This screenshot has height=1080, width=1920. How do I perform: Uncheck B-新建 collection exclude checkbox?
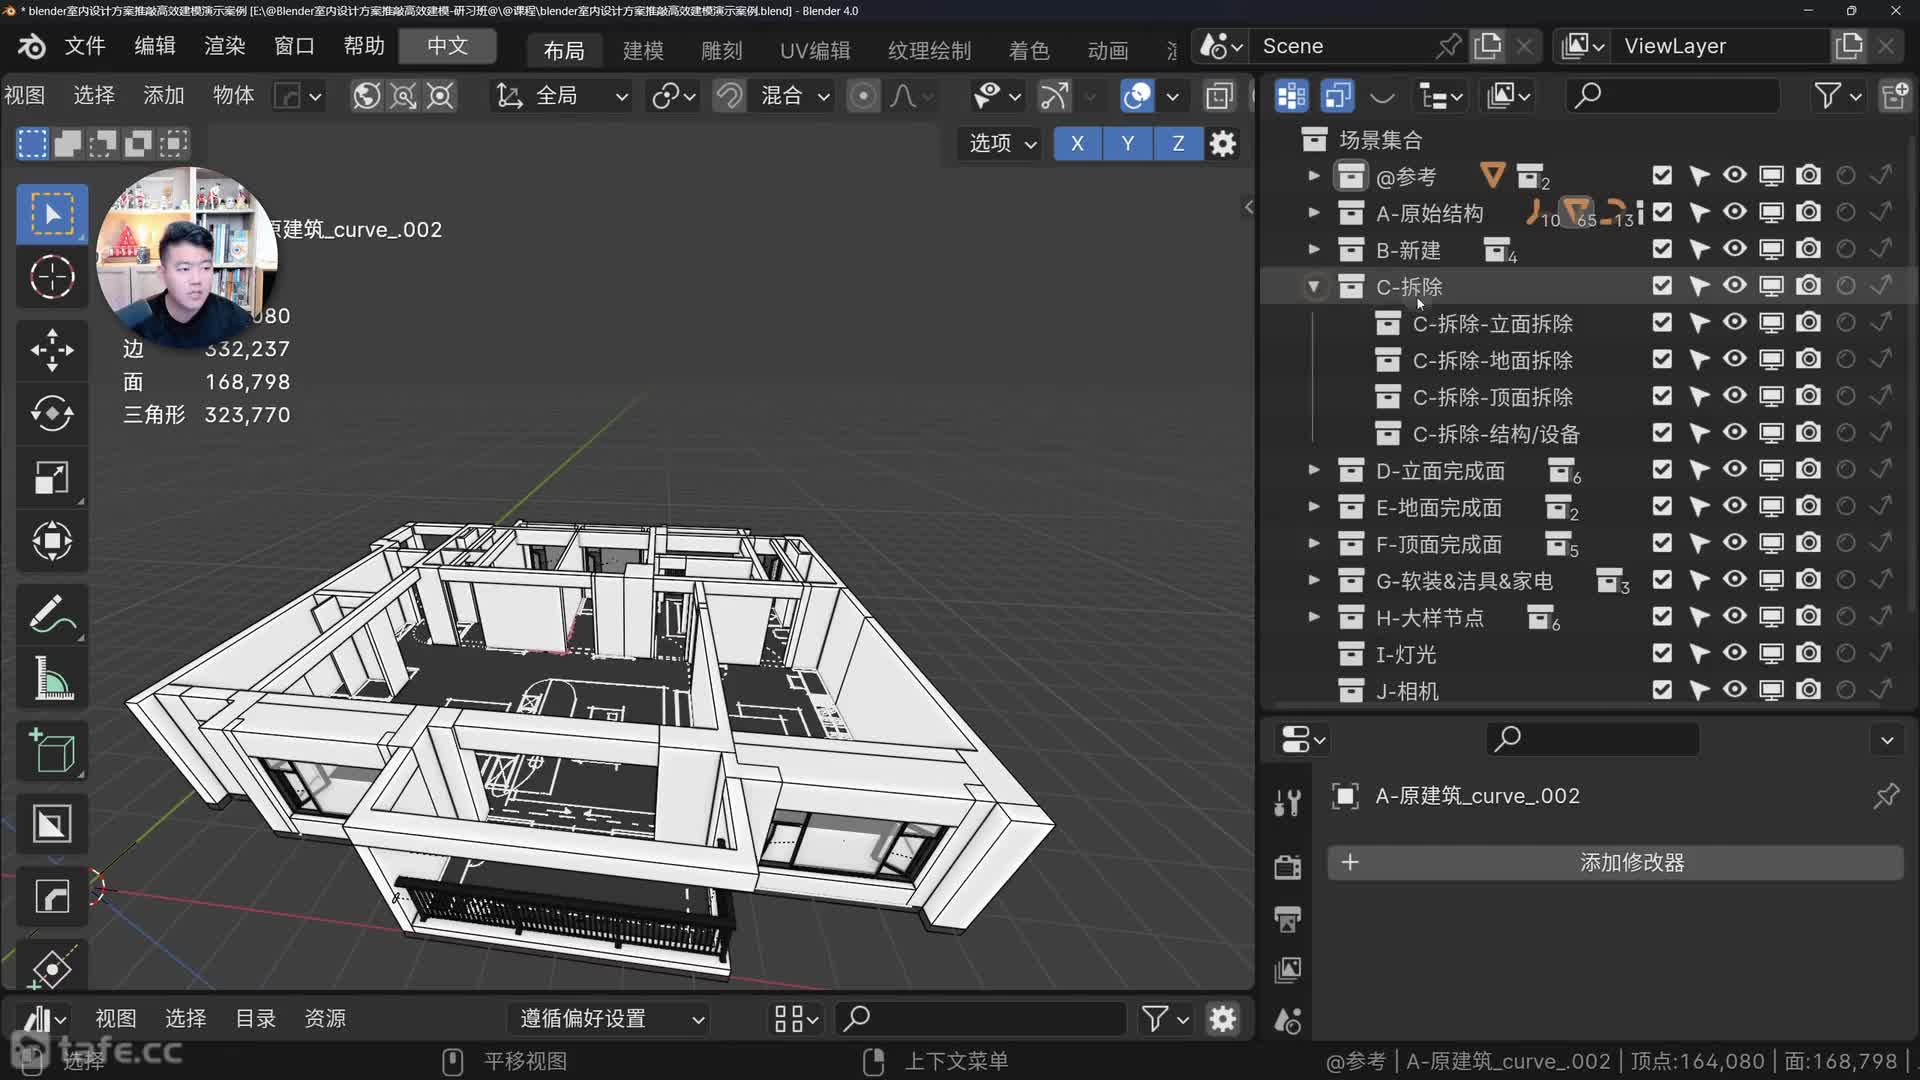[x=1662, y=249]
